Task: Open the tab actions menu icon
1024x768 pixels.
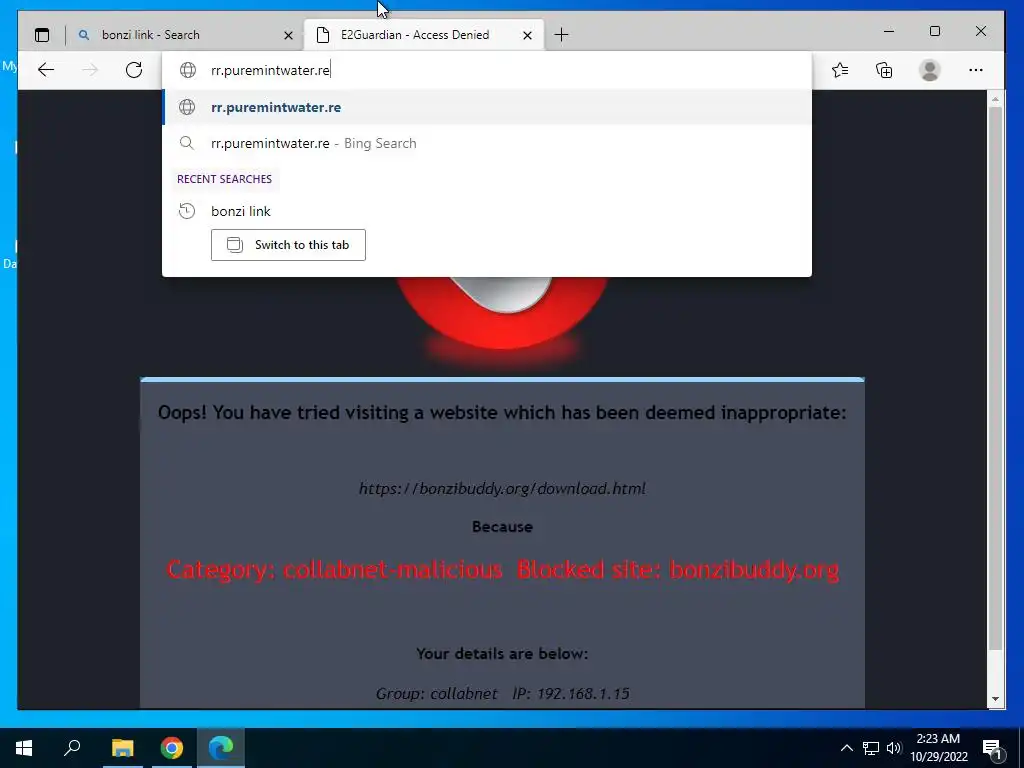Action: (x=42, y=35)
